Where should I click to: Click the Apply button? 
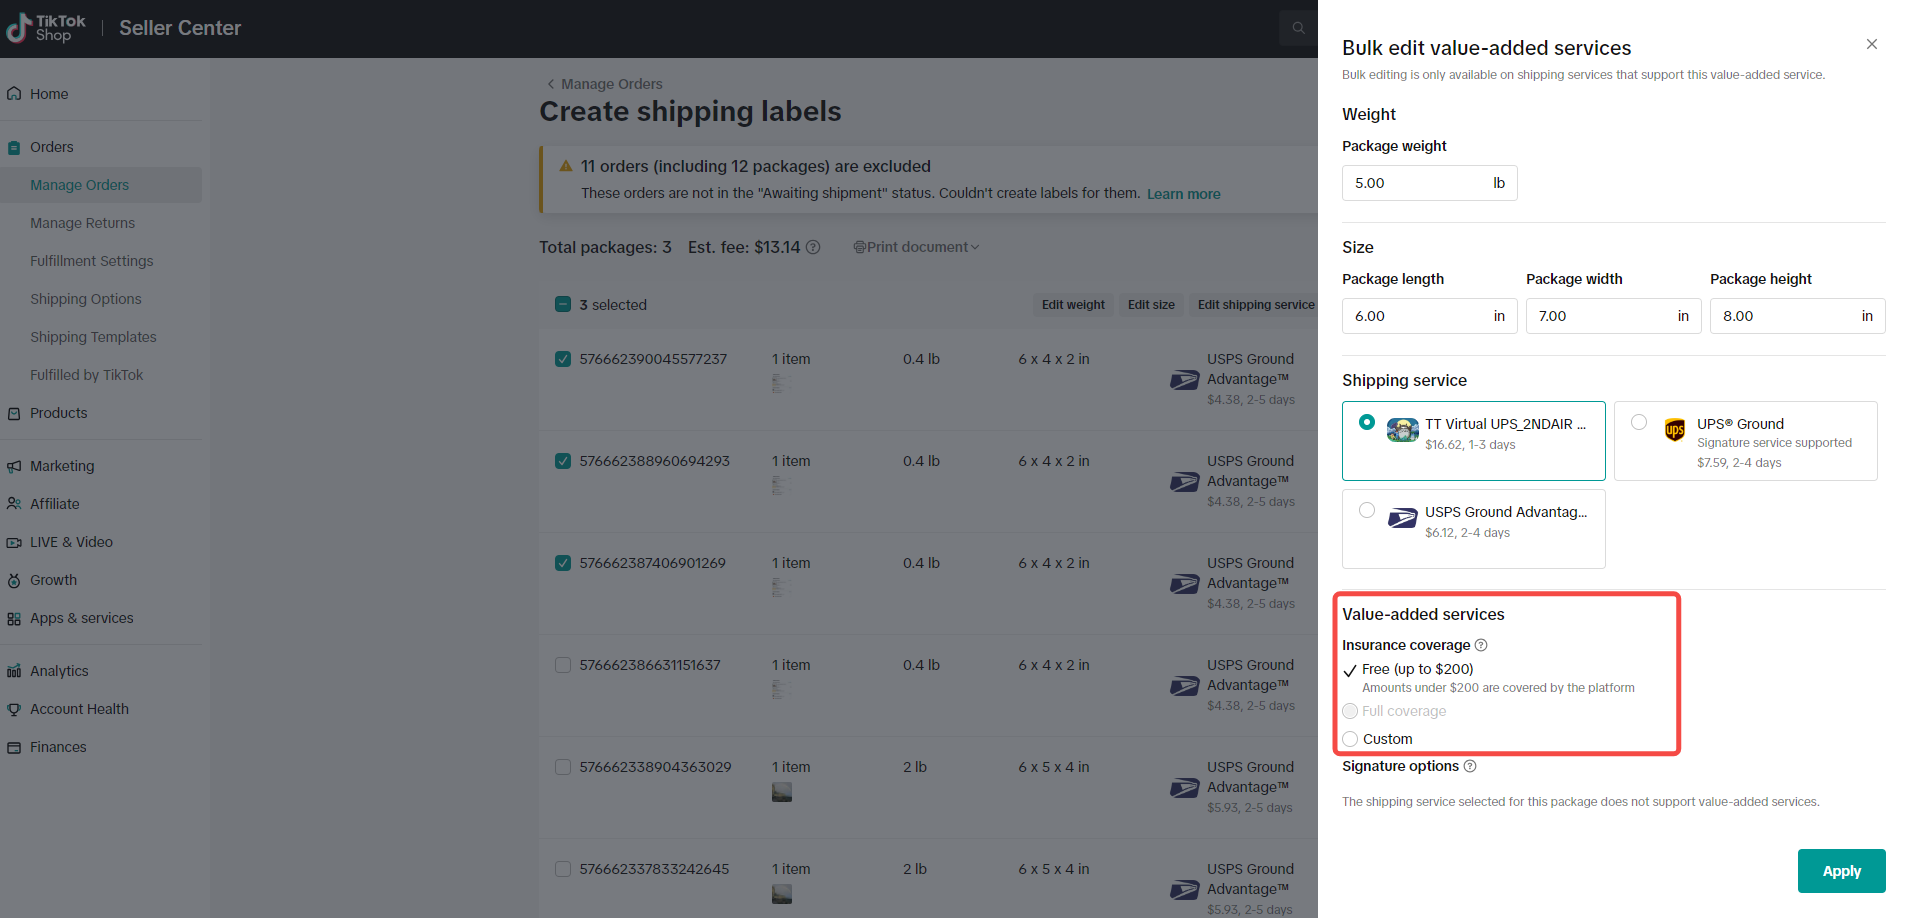tap(1840, 871)
